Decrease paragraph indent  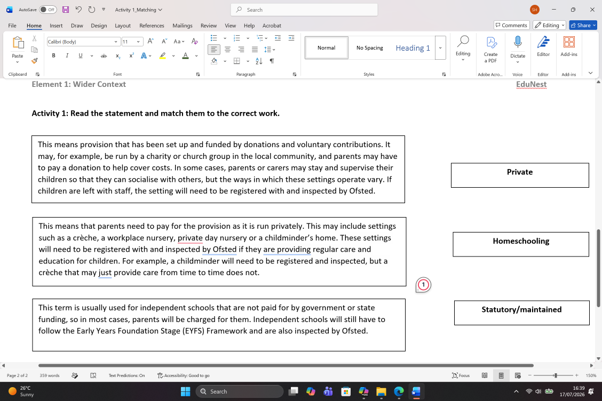(x=278, y=38)
